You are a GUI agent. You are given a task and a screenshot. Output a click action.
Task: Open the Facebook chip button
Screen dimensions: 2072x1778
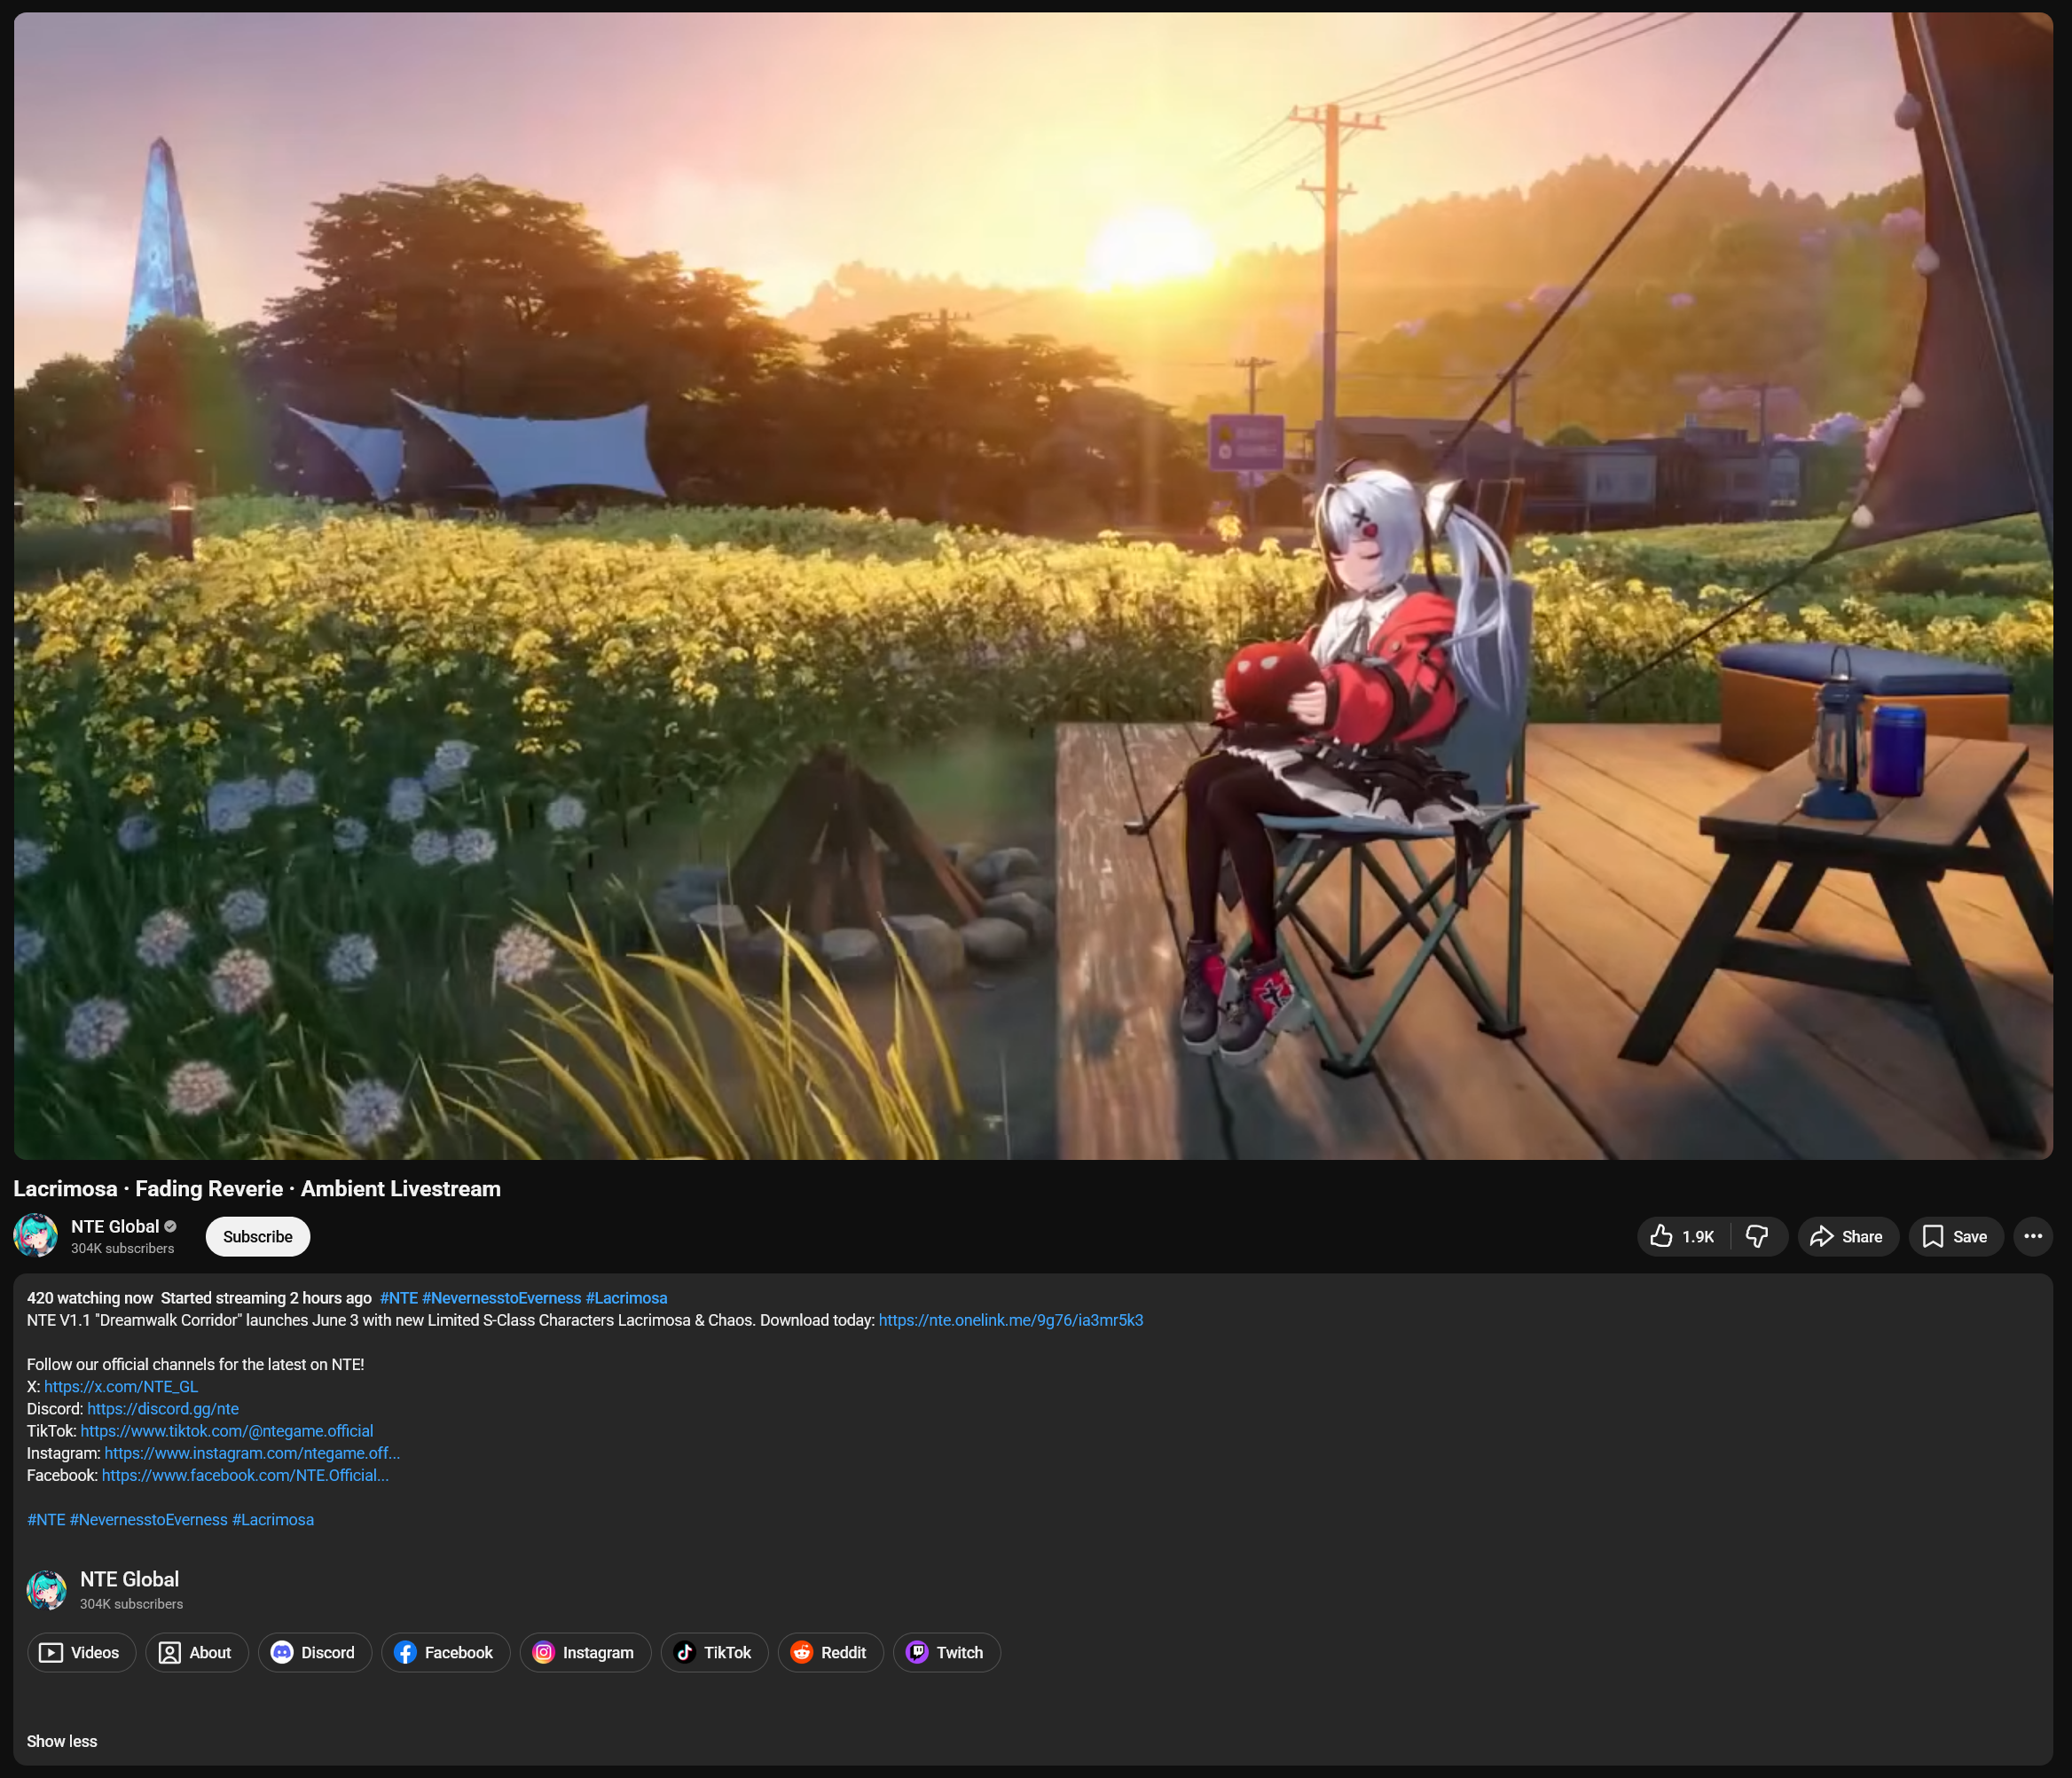[x=446, y=1653]
